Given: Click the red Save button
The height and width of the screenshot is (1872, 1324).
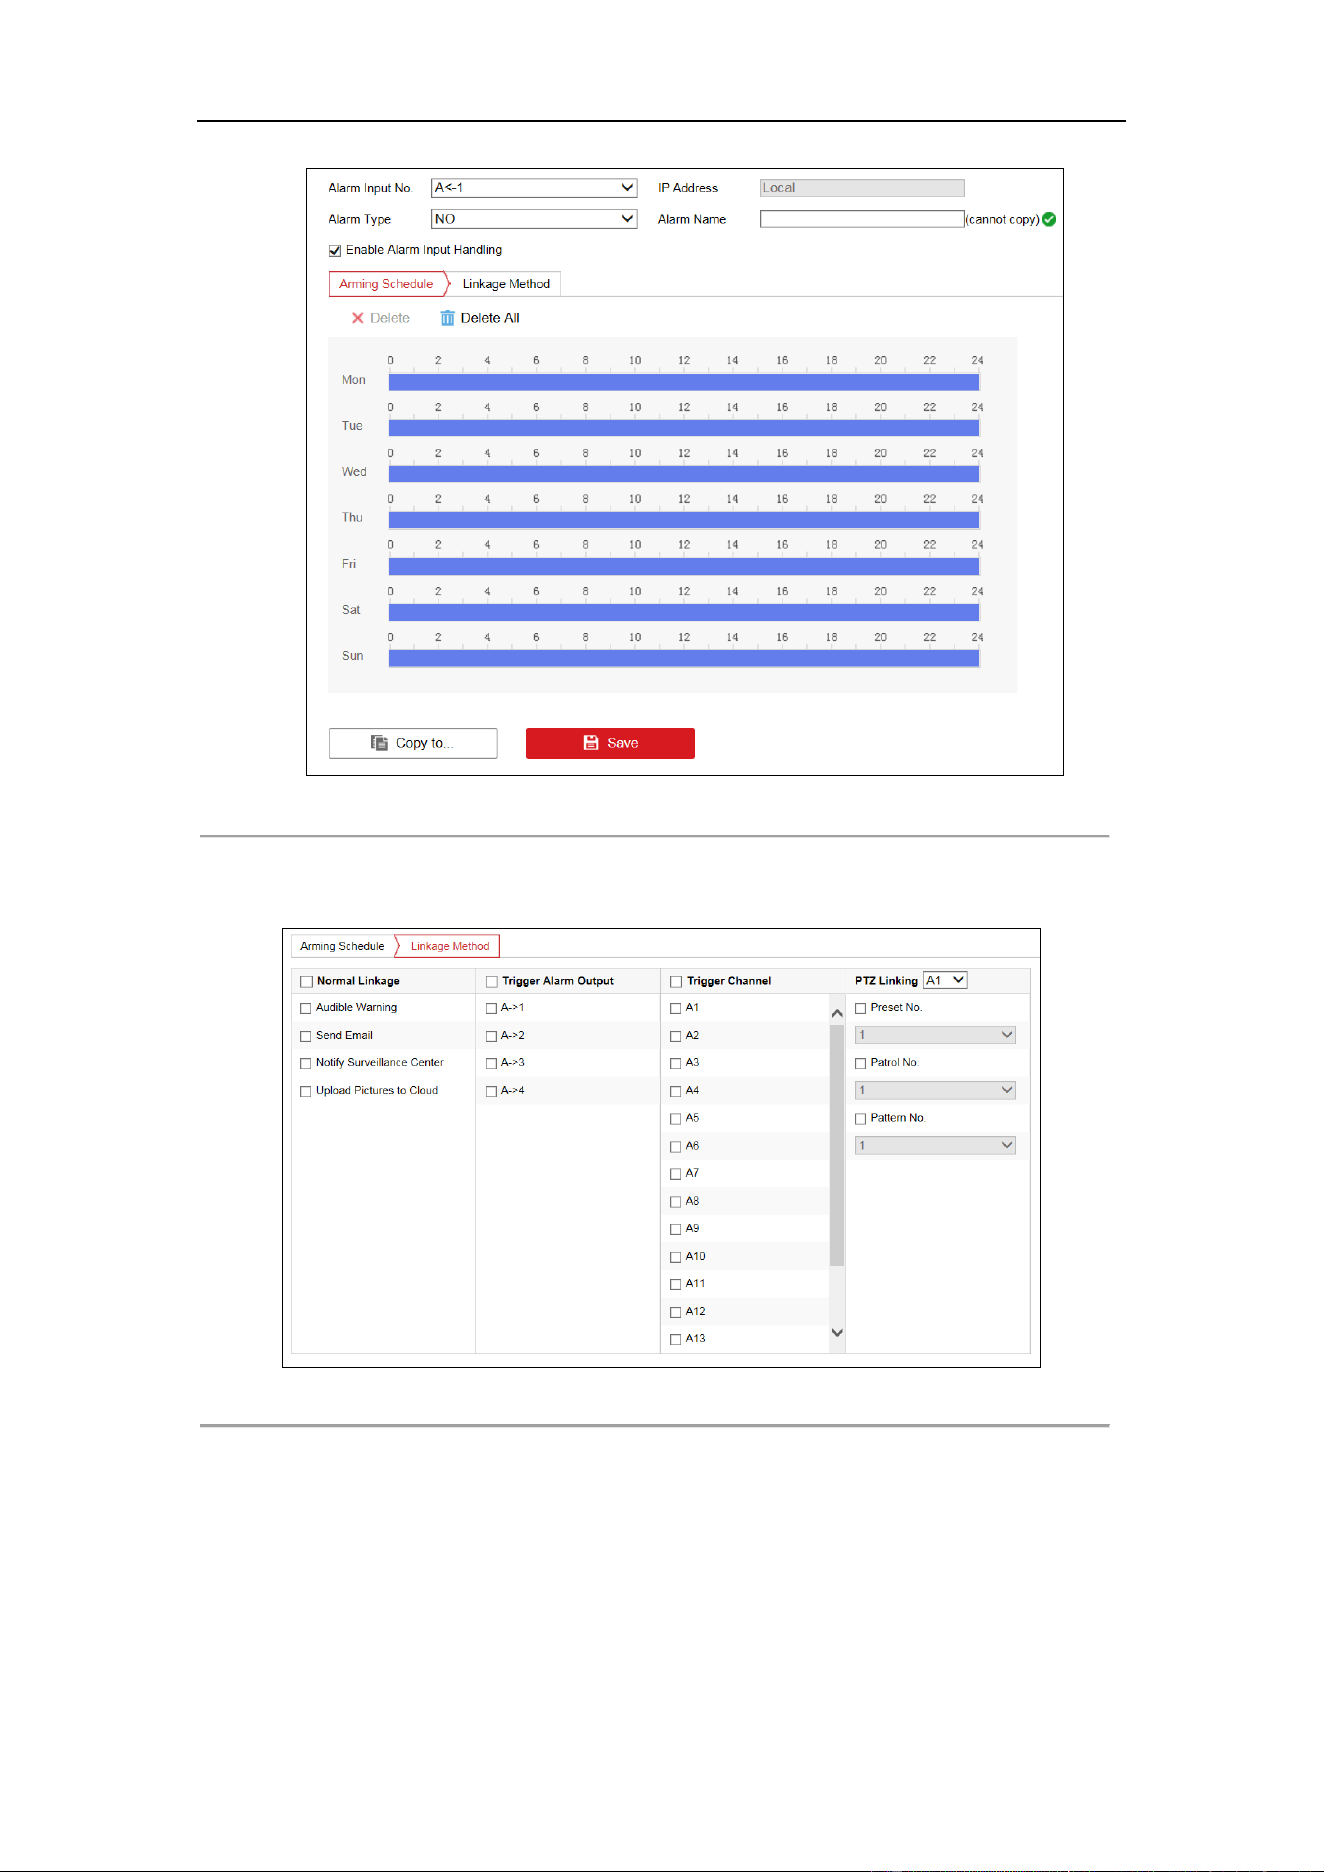Looking at the screenshot, I should point(610,743).
